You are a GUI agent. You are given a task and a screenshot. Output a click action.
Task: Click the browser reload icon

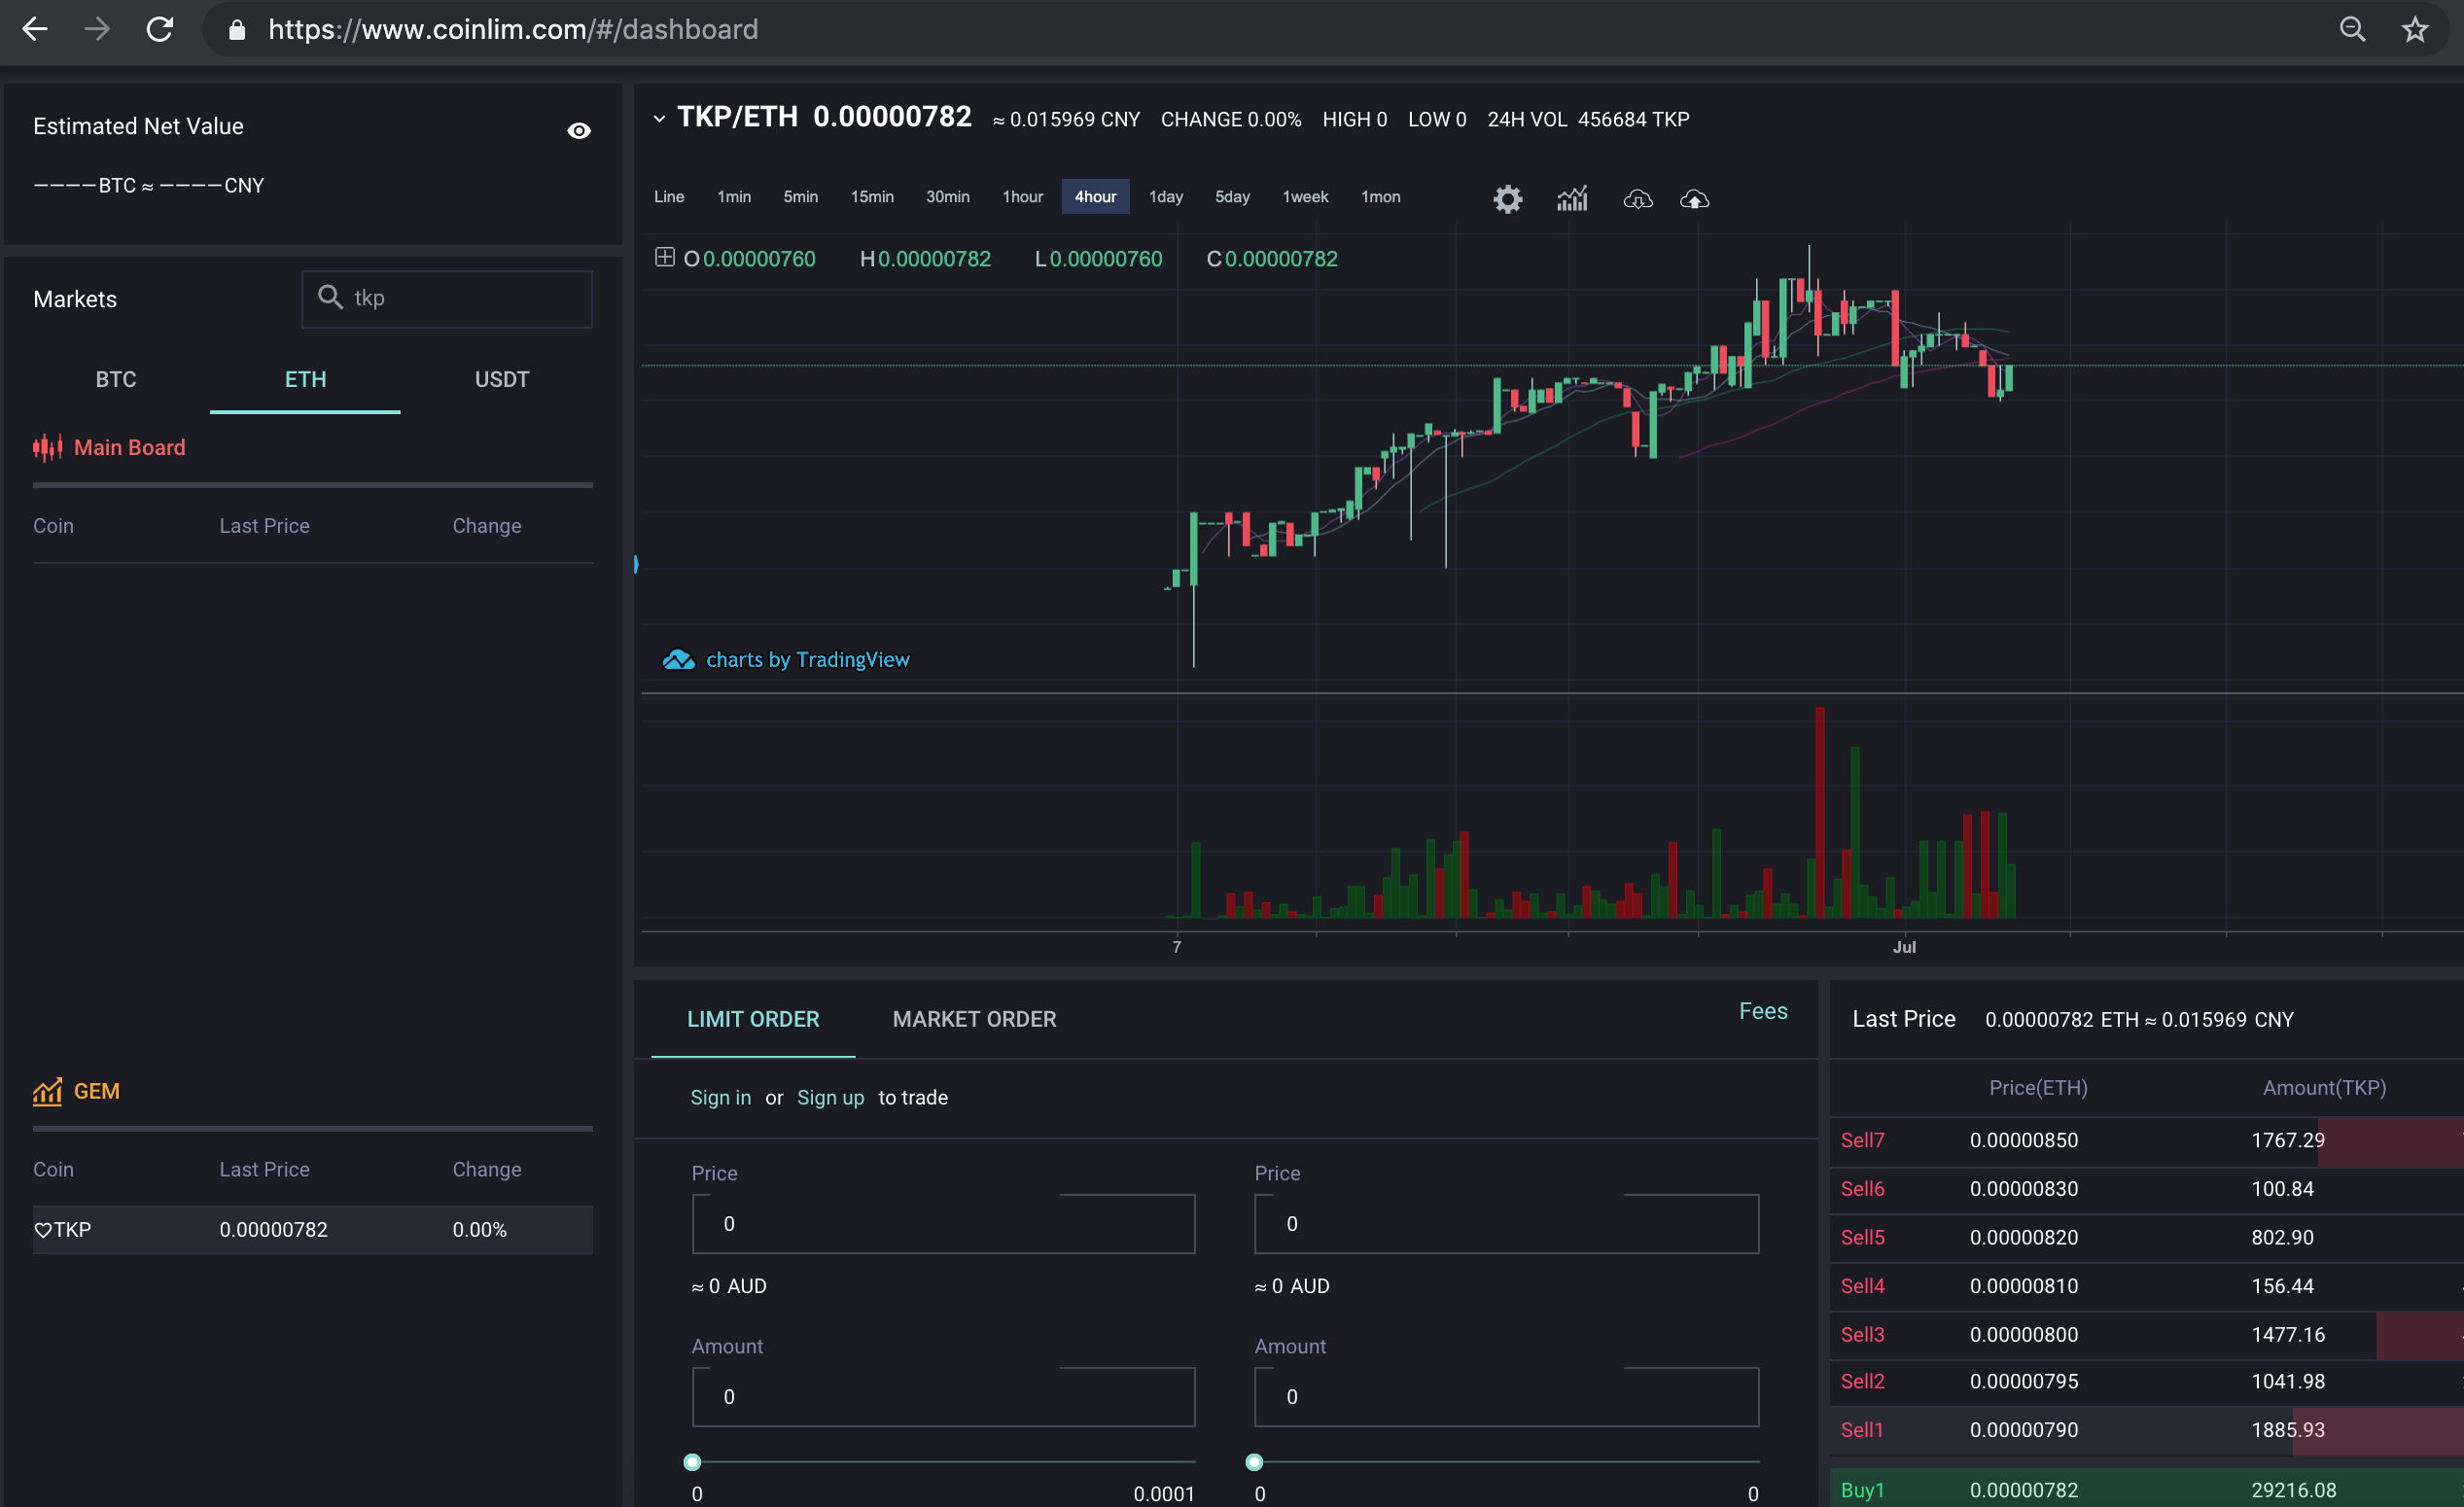160,29
